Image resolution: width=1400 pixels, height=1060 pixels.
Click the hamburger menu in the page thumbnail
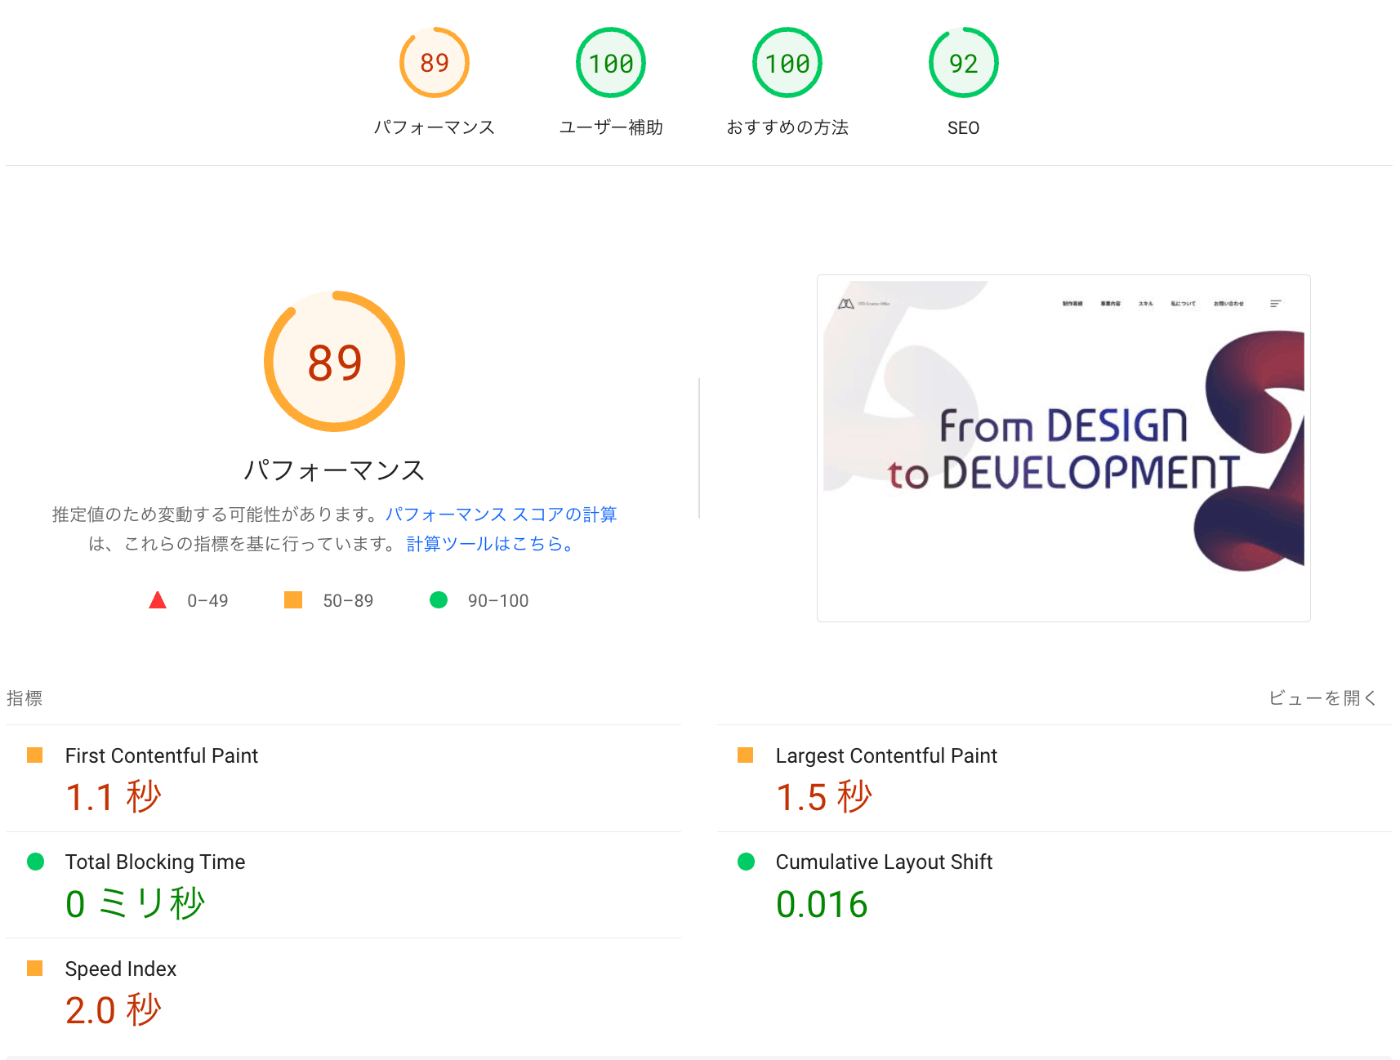[1275, 303]
